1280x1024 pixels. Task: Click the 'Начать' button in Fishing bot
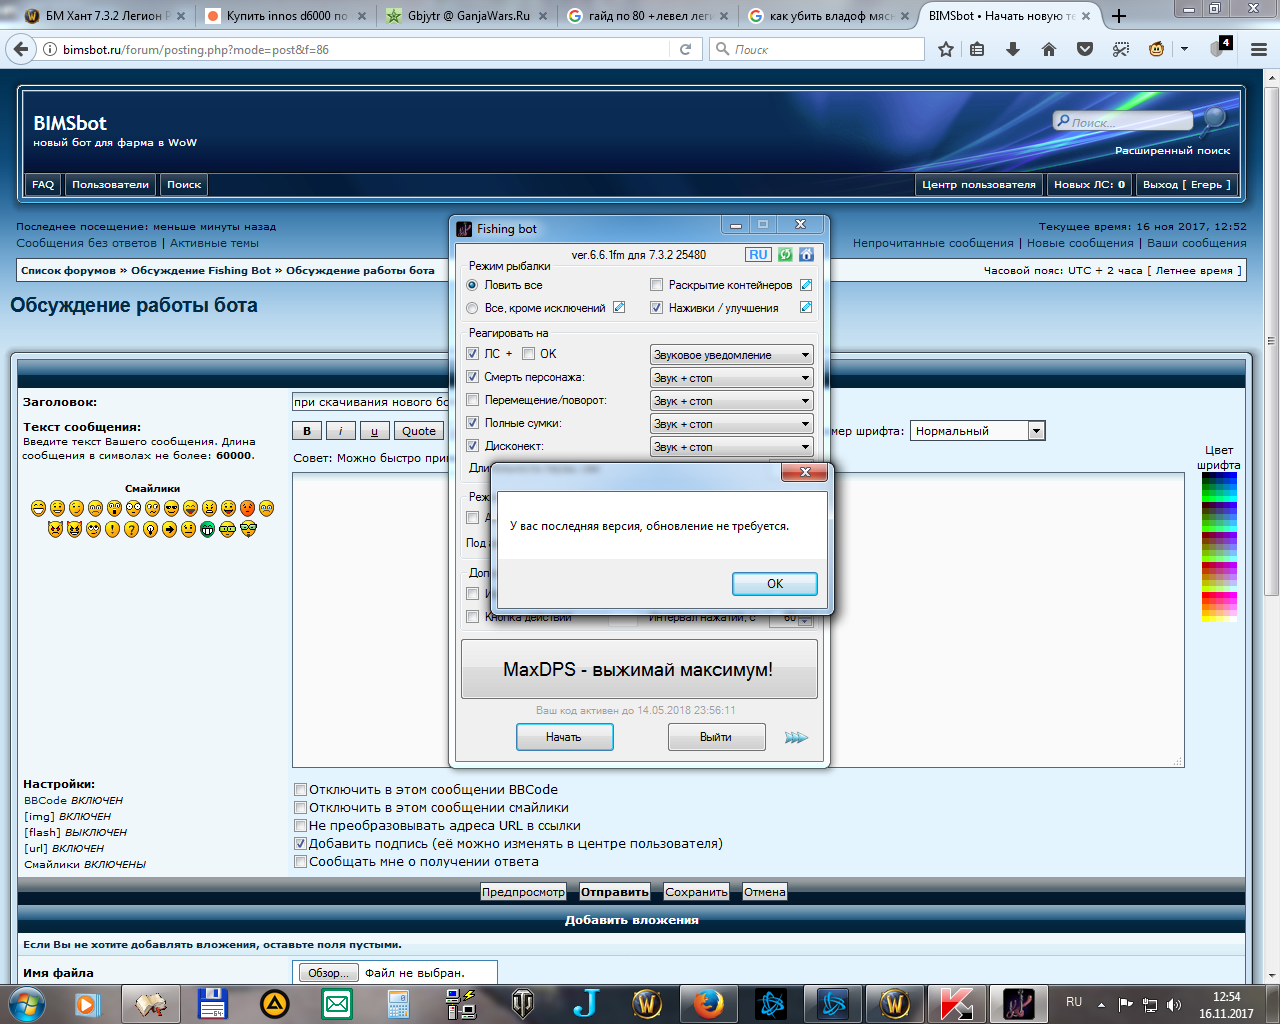(x=564, y=737)
